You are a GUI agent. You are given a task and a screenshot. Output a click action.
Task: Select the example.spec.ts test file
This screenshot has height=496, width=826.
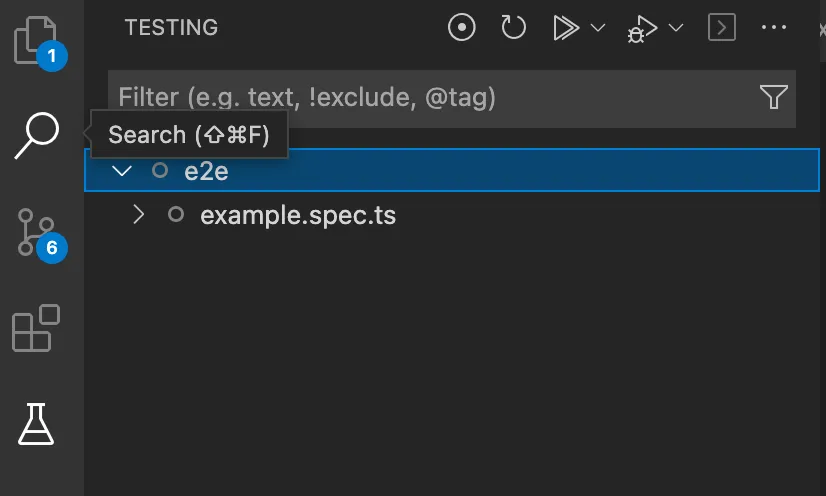[298, 215]
